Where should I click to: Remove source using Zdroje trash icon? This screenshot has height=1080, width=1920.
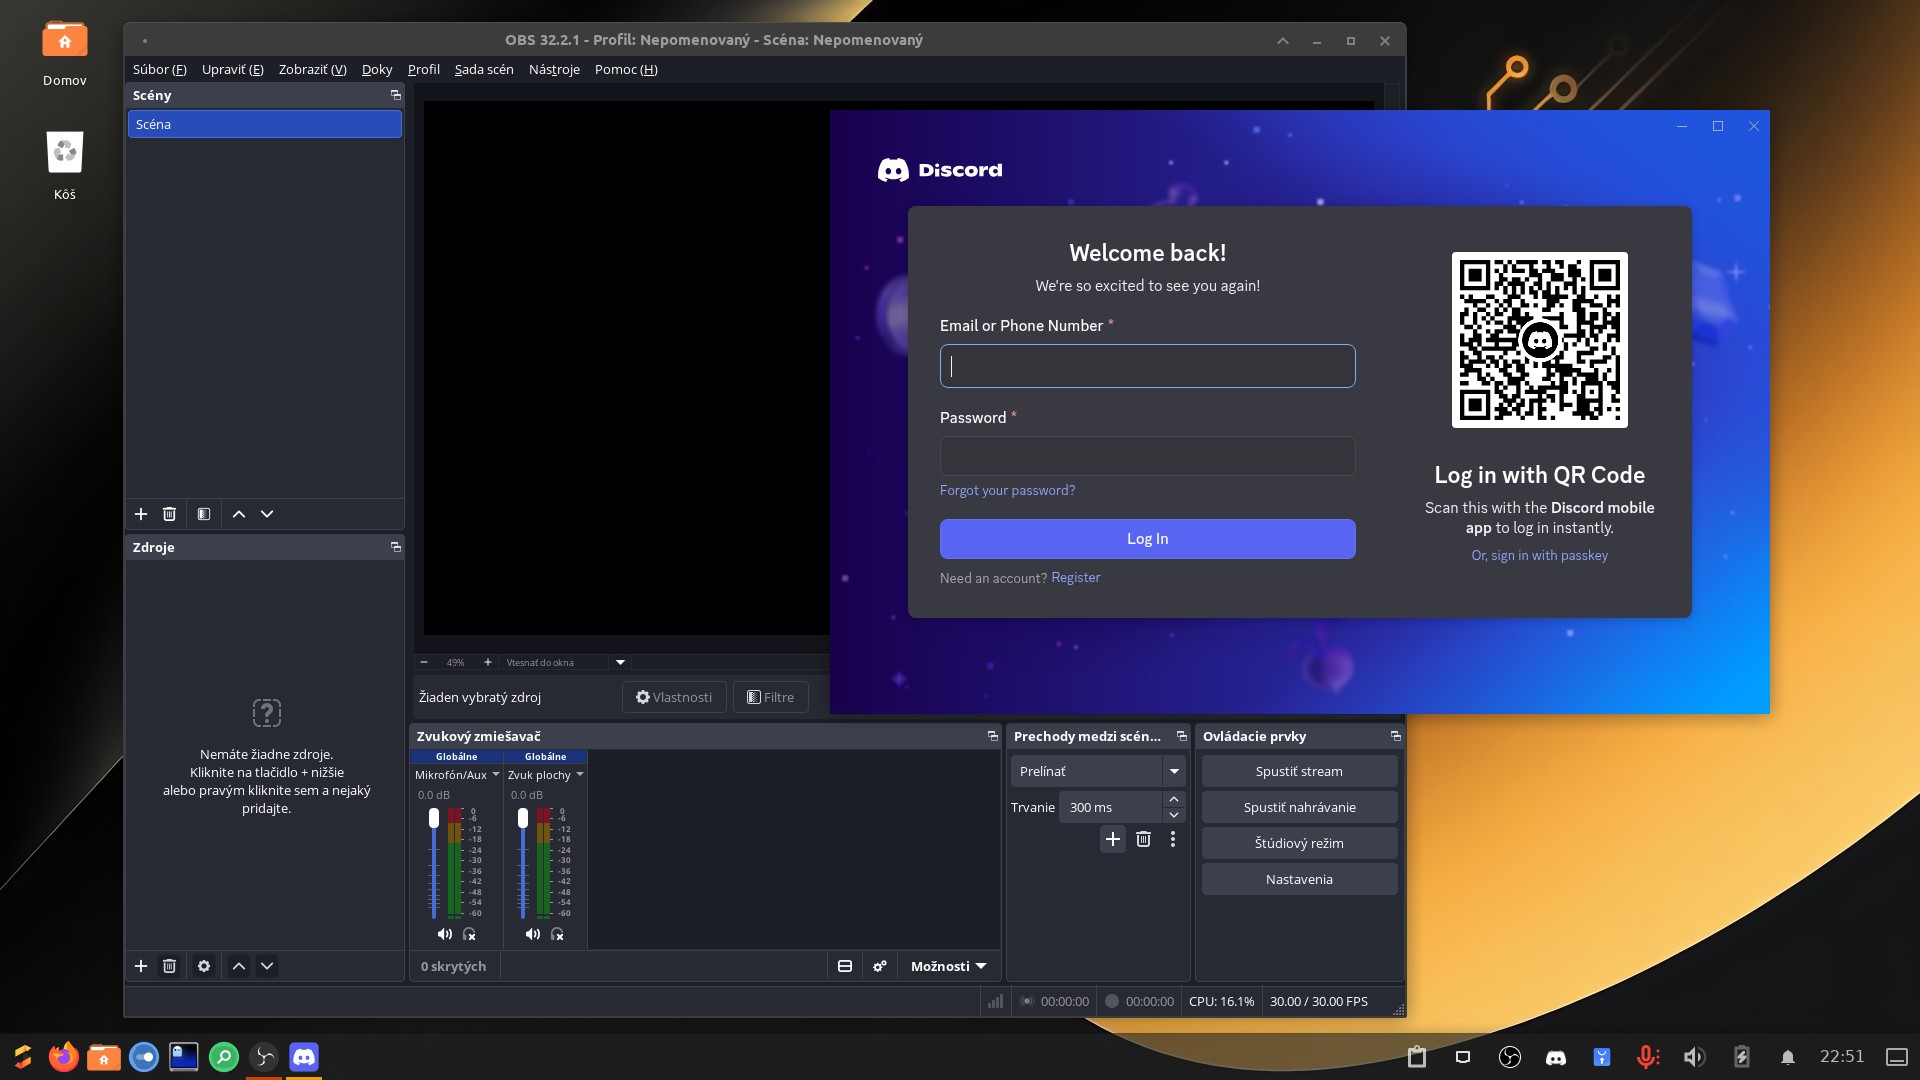[x=169, y=966]
